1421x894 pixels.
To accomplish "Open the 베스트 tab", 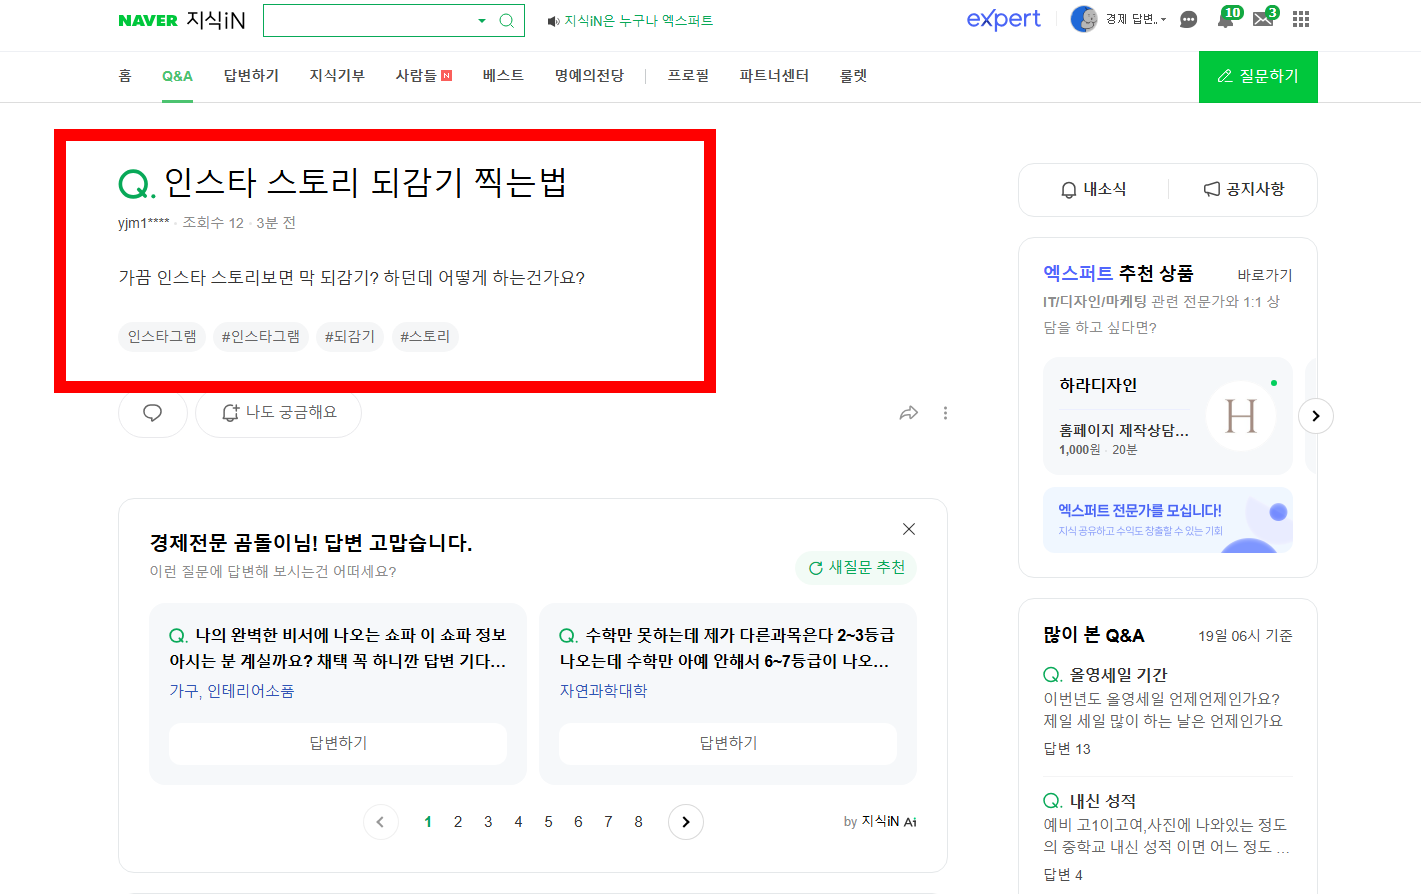I will tap(503, 76).
